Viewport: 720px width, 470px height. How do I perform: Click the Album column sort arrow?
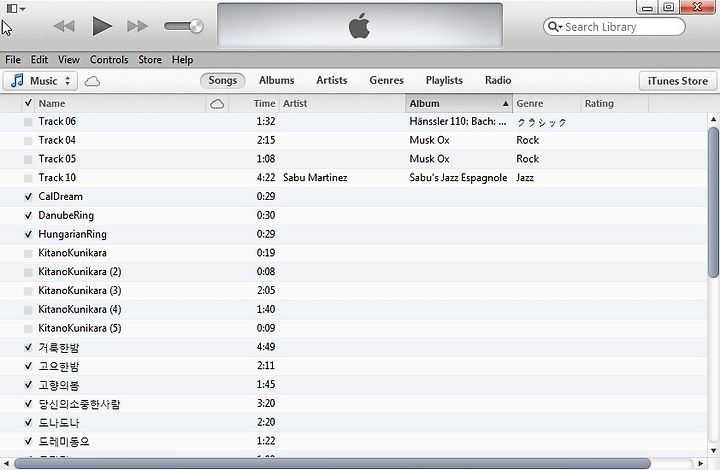[505, 104]
